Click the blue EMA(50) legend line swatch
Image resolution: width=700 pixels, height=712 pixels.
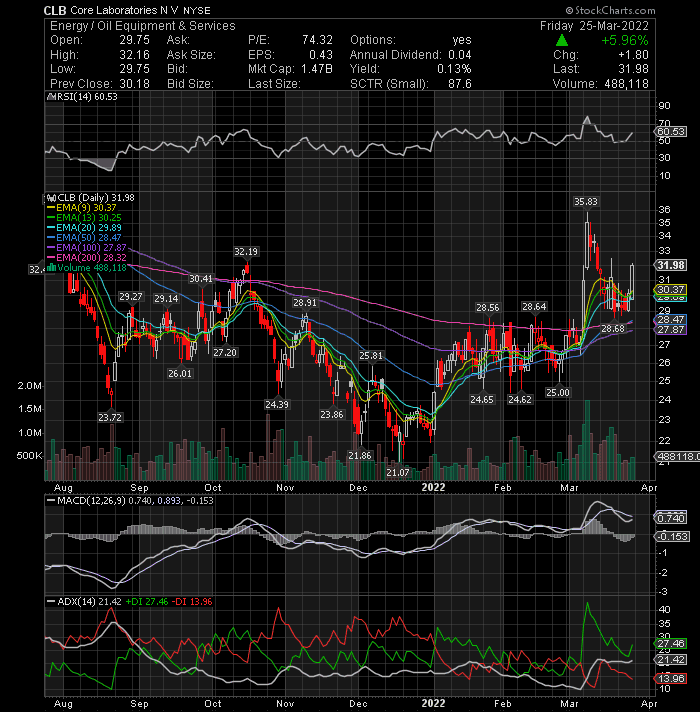tap(51, 237)
